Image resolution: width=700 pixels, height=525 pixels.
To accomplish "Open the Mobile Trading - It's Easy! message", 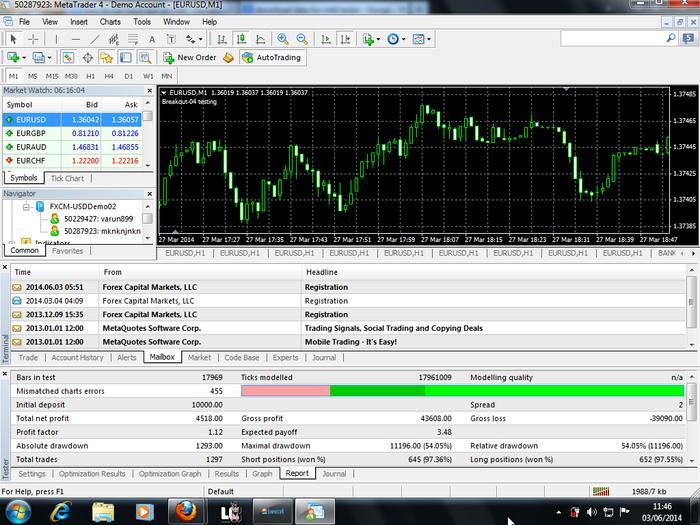I will (348, 342).
